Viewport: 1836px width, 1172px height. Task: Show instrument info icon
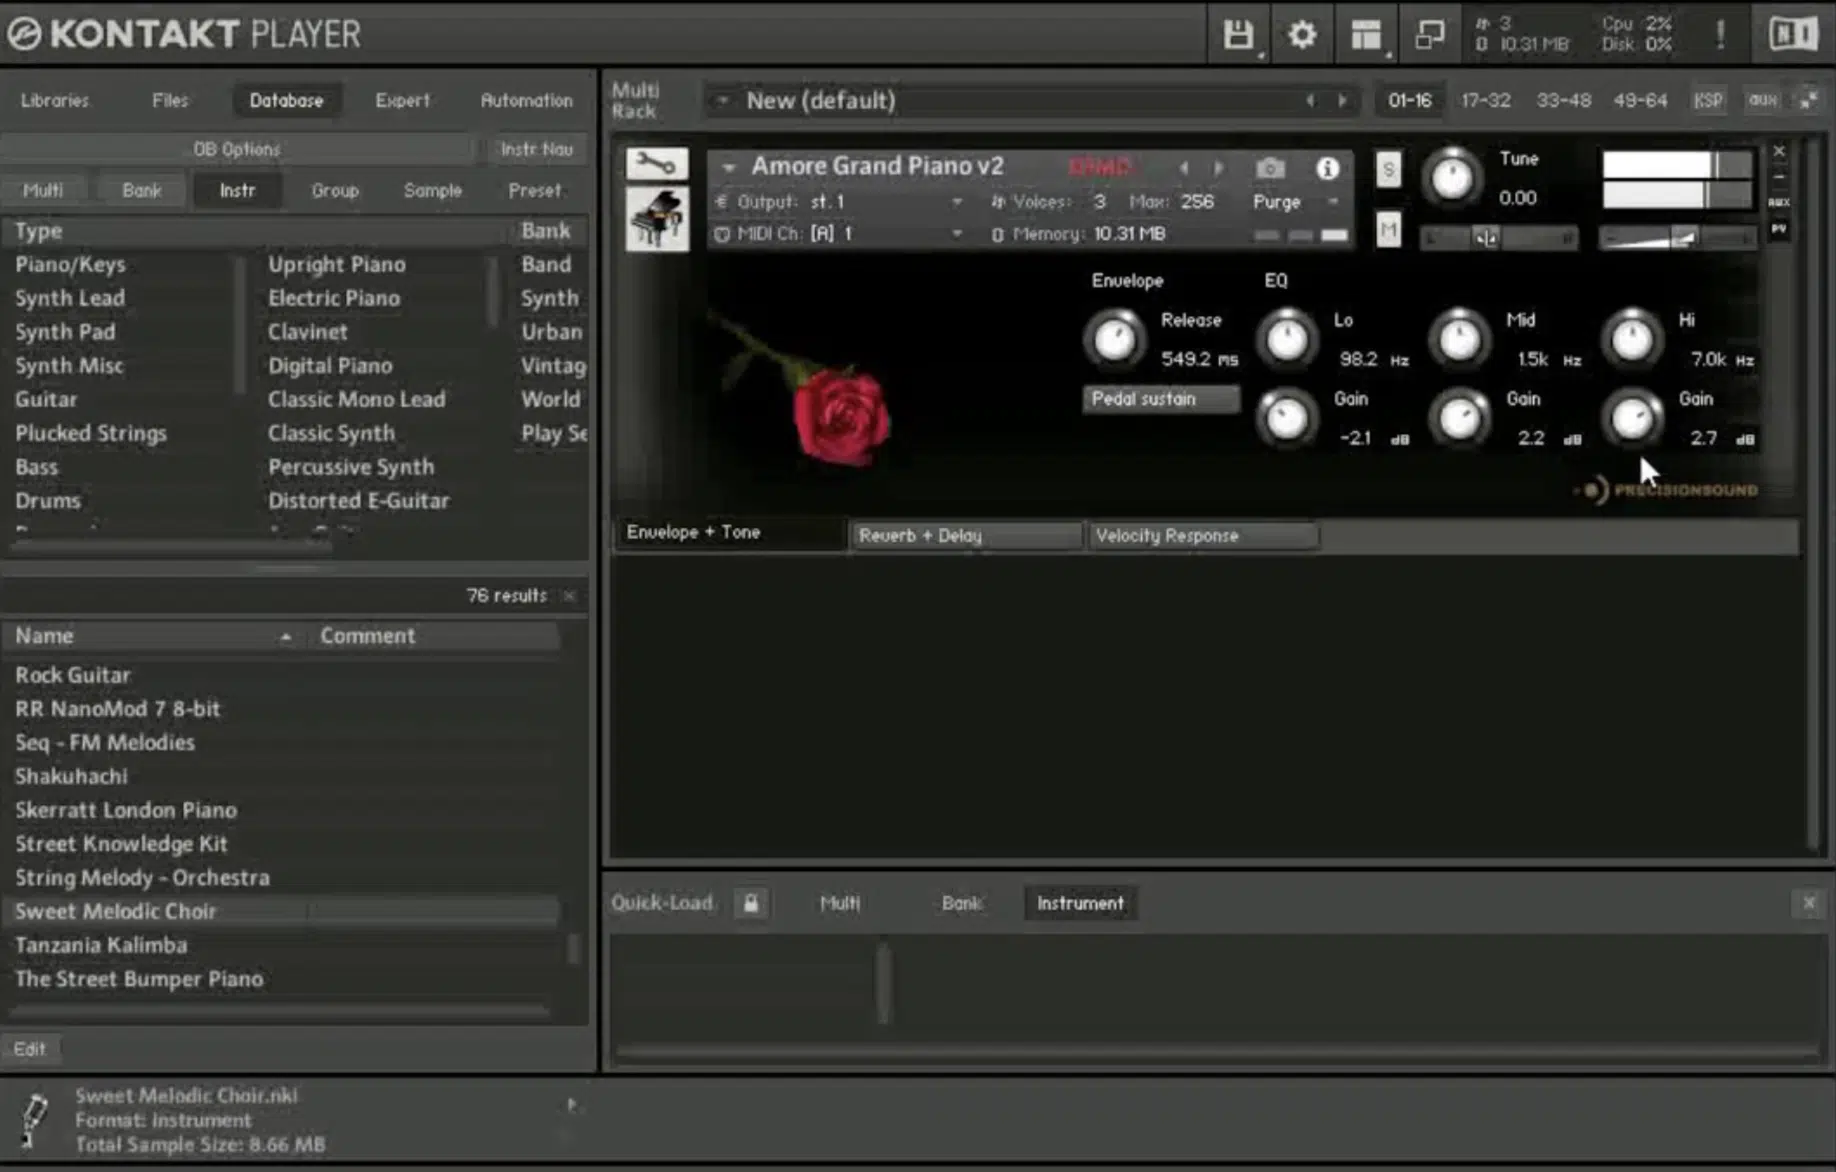coord(1327,168)
